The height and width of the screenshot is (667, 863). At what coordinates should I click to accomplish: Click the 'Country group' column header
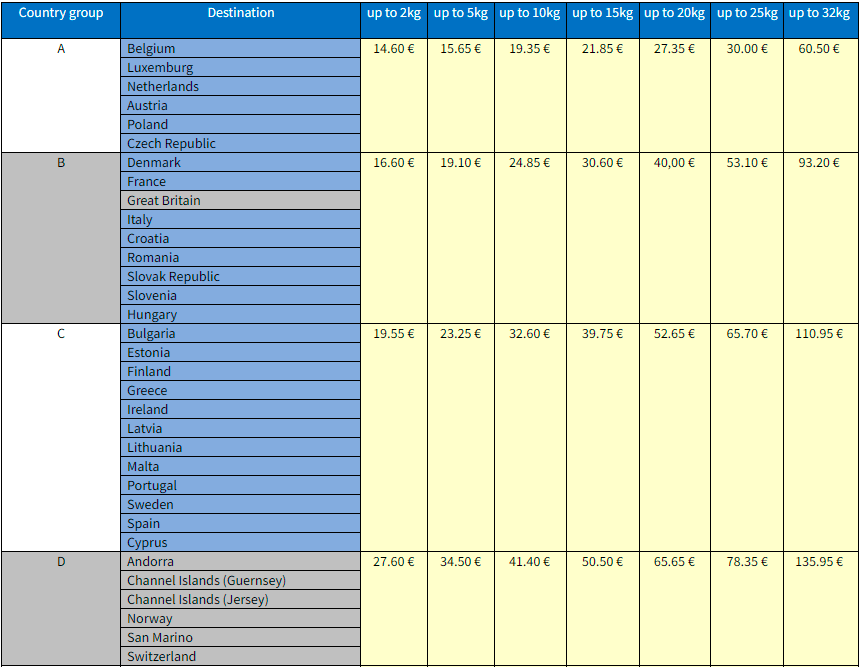click(x=60, y=13)
